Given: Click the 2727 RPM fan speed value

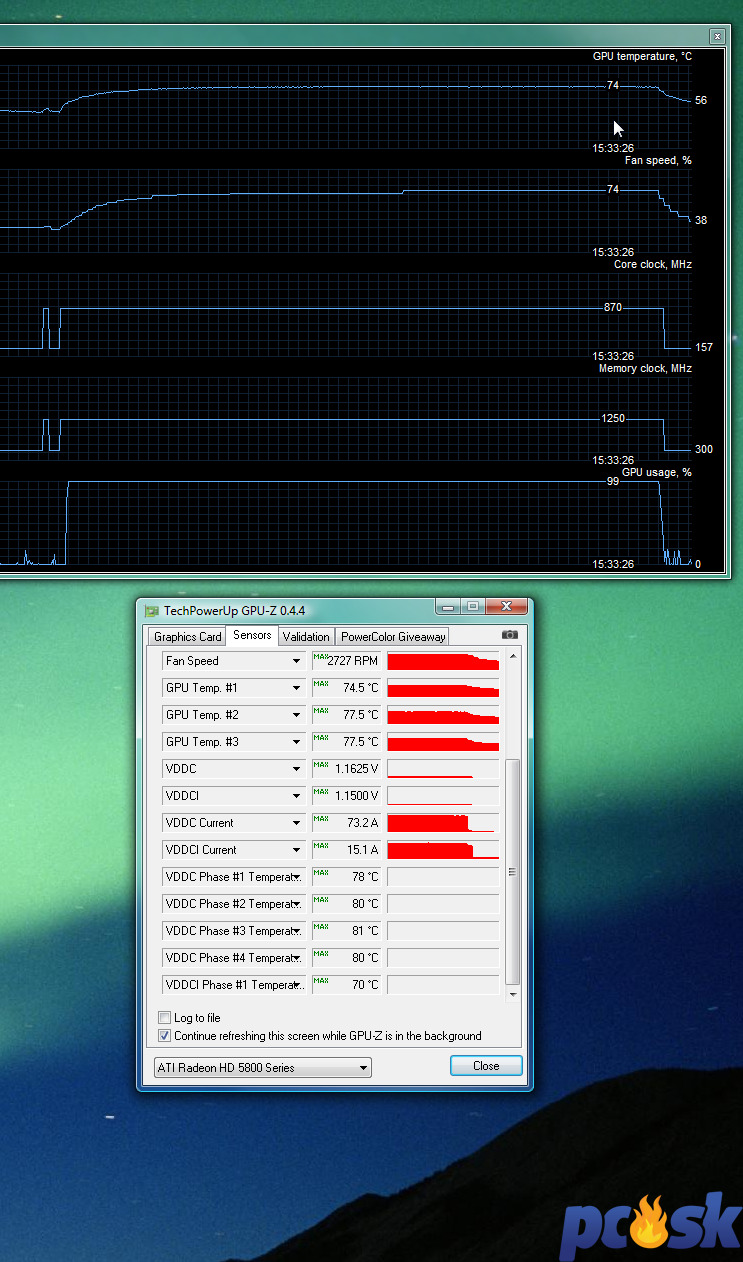Looking at the screenshot, I should [353, 661].
